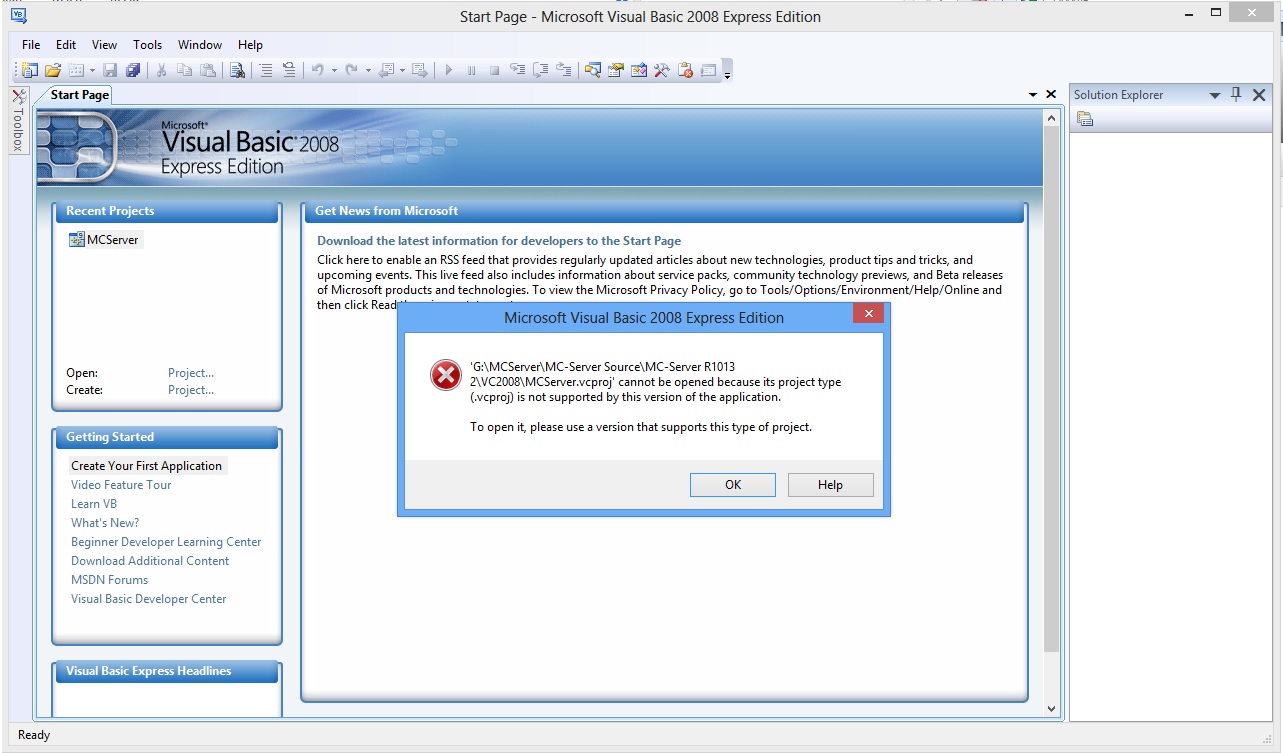Expand the toolbar options overflow arrow
Viewport: 1283px width, 753px height.
[x=728, y=73]
